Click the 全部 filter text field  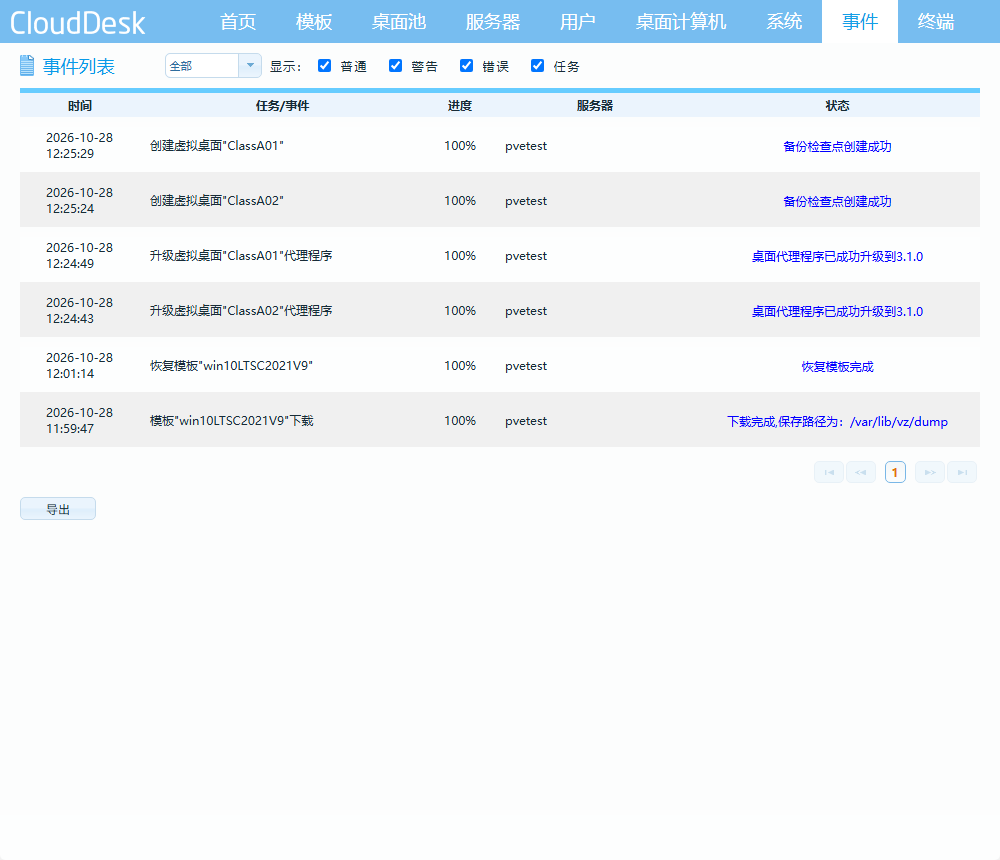click(202, 66)
